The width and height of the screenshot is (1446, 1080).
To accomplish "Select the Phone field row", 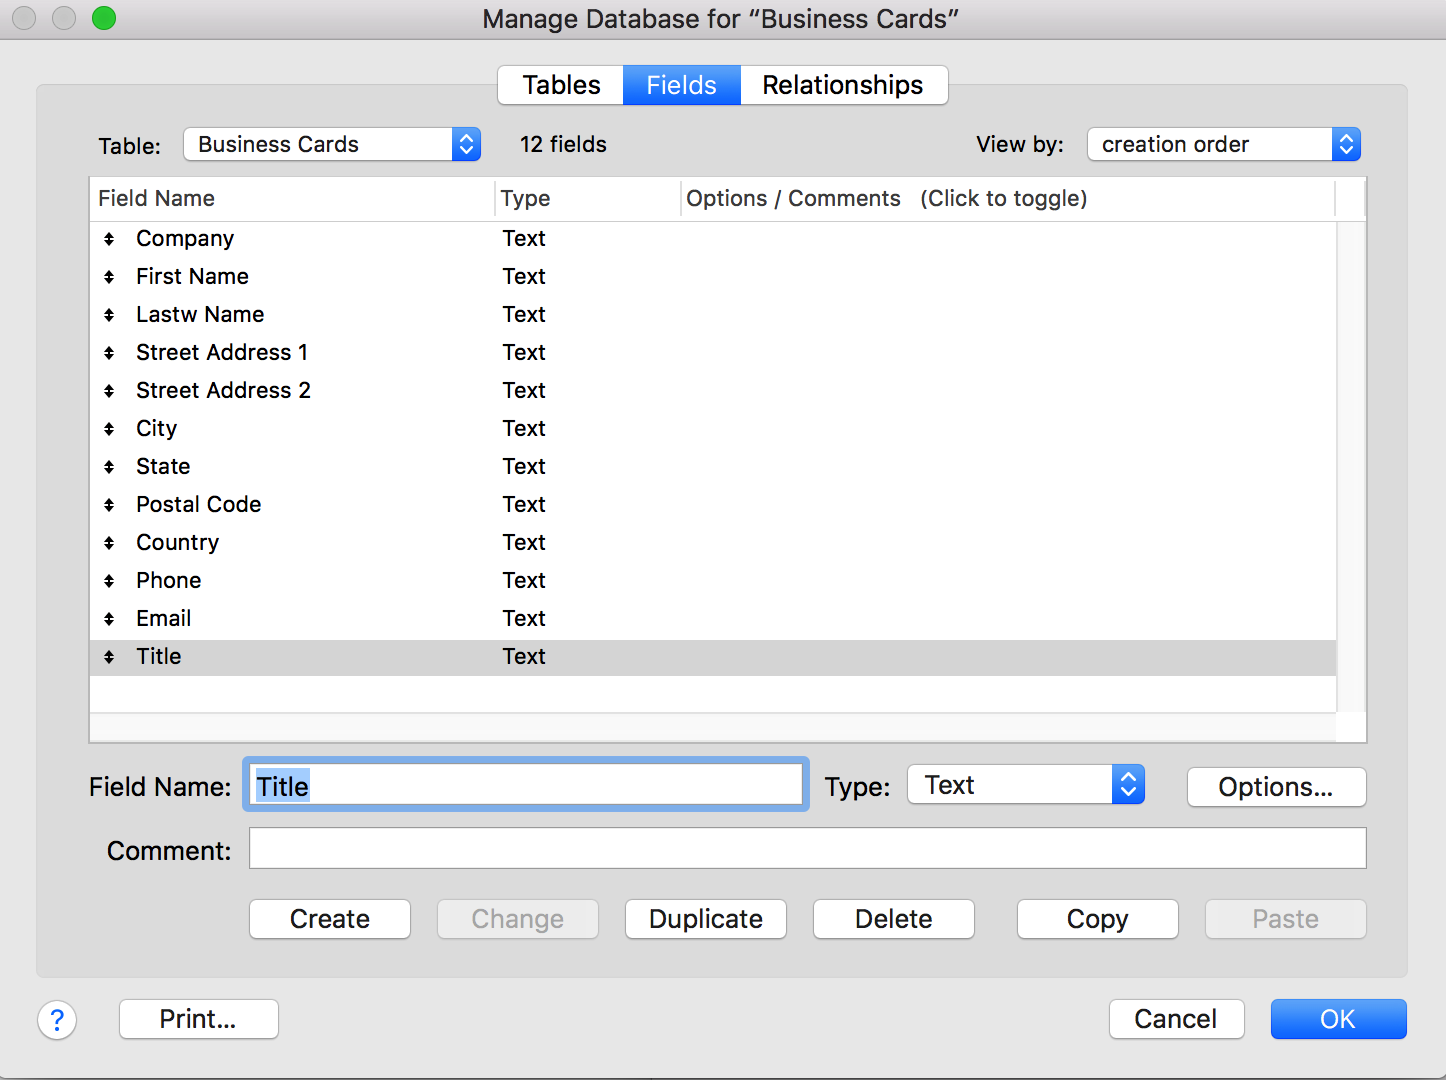I will click(x=713, y=581).
